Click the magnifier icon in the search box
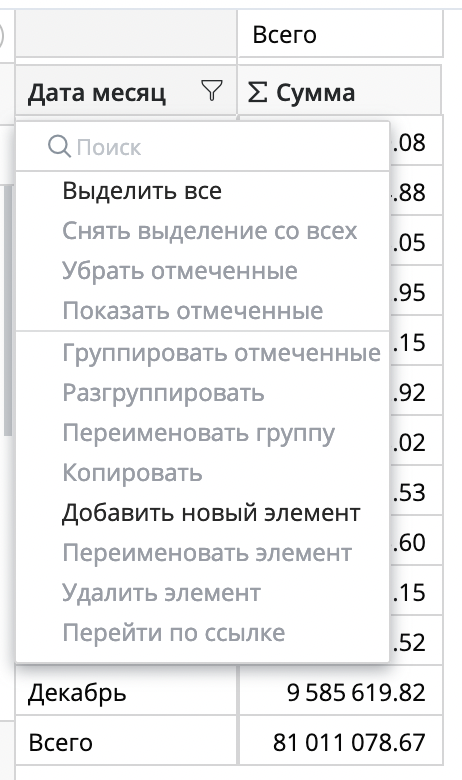Viewport: 462px width, 780px height. pyautogui.click(x=59, y=147)
